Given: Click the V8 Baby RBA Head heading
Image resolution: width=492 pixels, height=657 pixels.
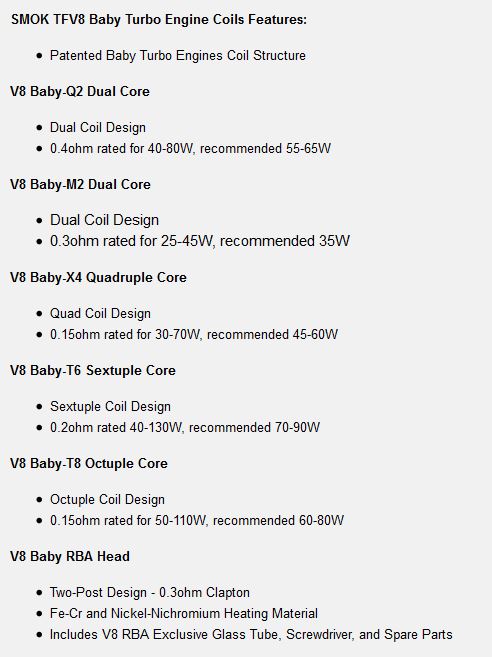Looking at the screenshot, I should pyautogui.click(x=70, y=557).
